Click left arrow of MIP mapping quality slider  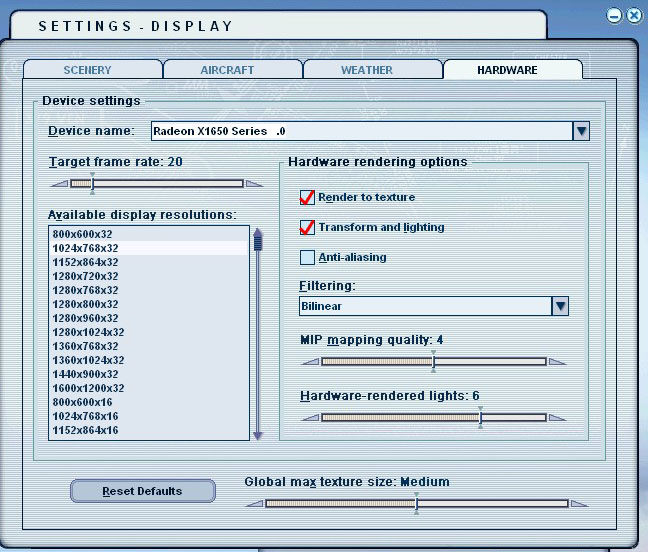[x=309, y=362]
